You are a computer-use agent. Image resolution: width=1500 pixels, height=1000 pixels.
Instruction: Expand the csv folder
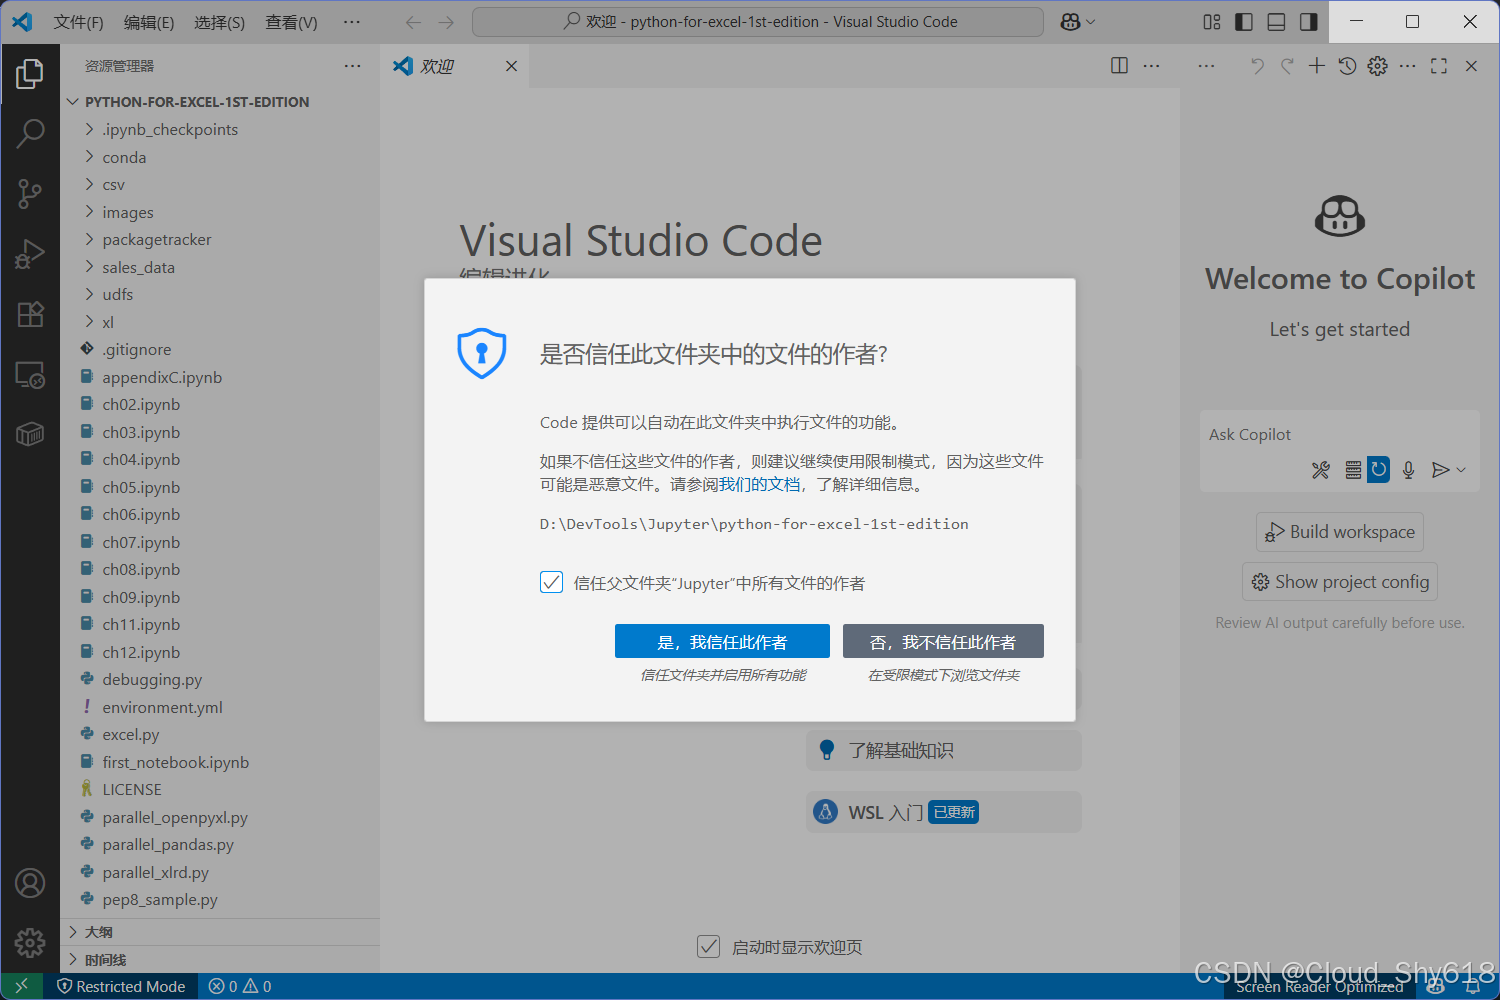tap(220, 185)
